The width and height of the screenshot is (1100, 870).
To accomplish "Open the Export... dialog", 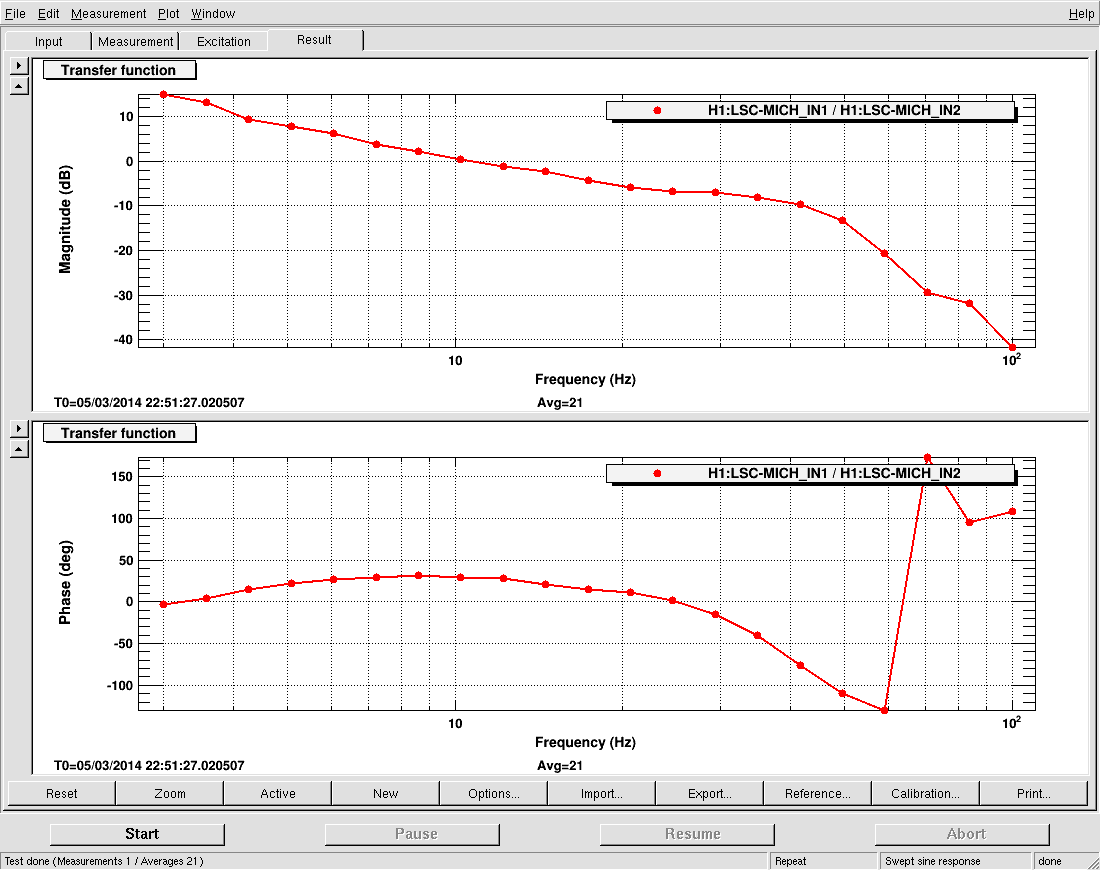I will tap(710, 794).
